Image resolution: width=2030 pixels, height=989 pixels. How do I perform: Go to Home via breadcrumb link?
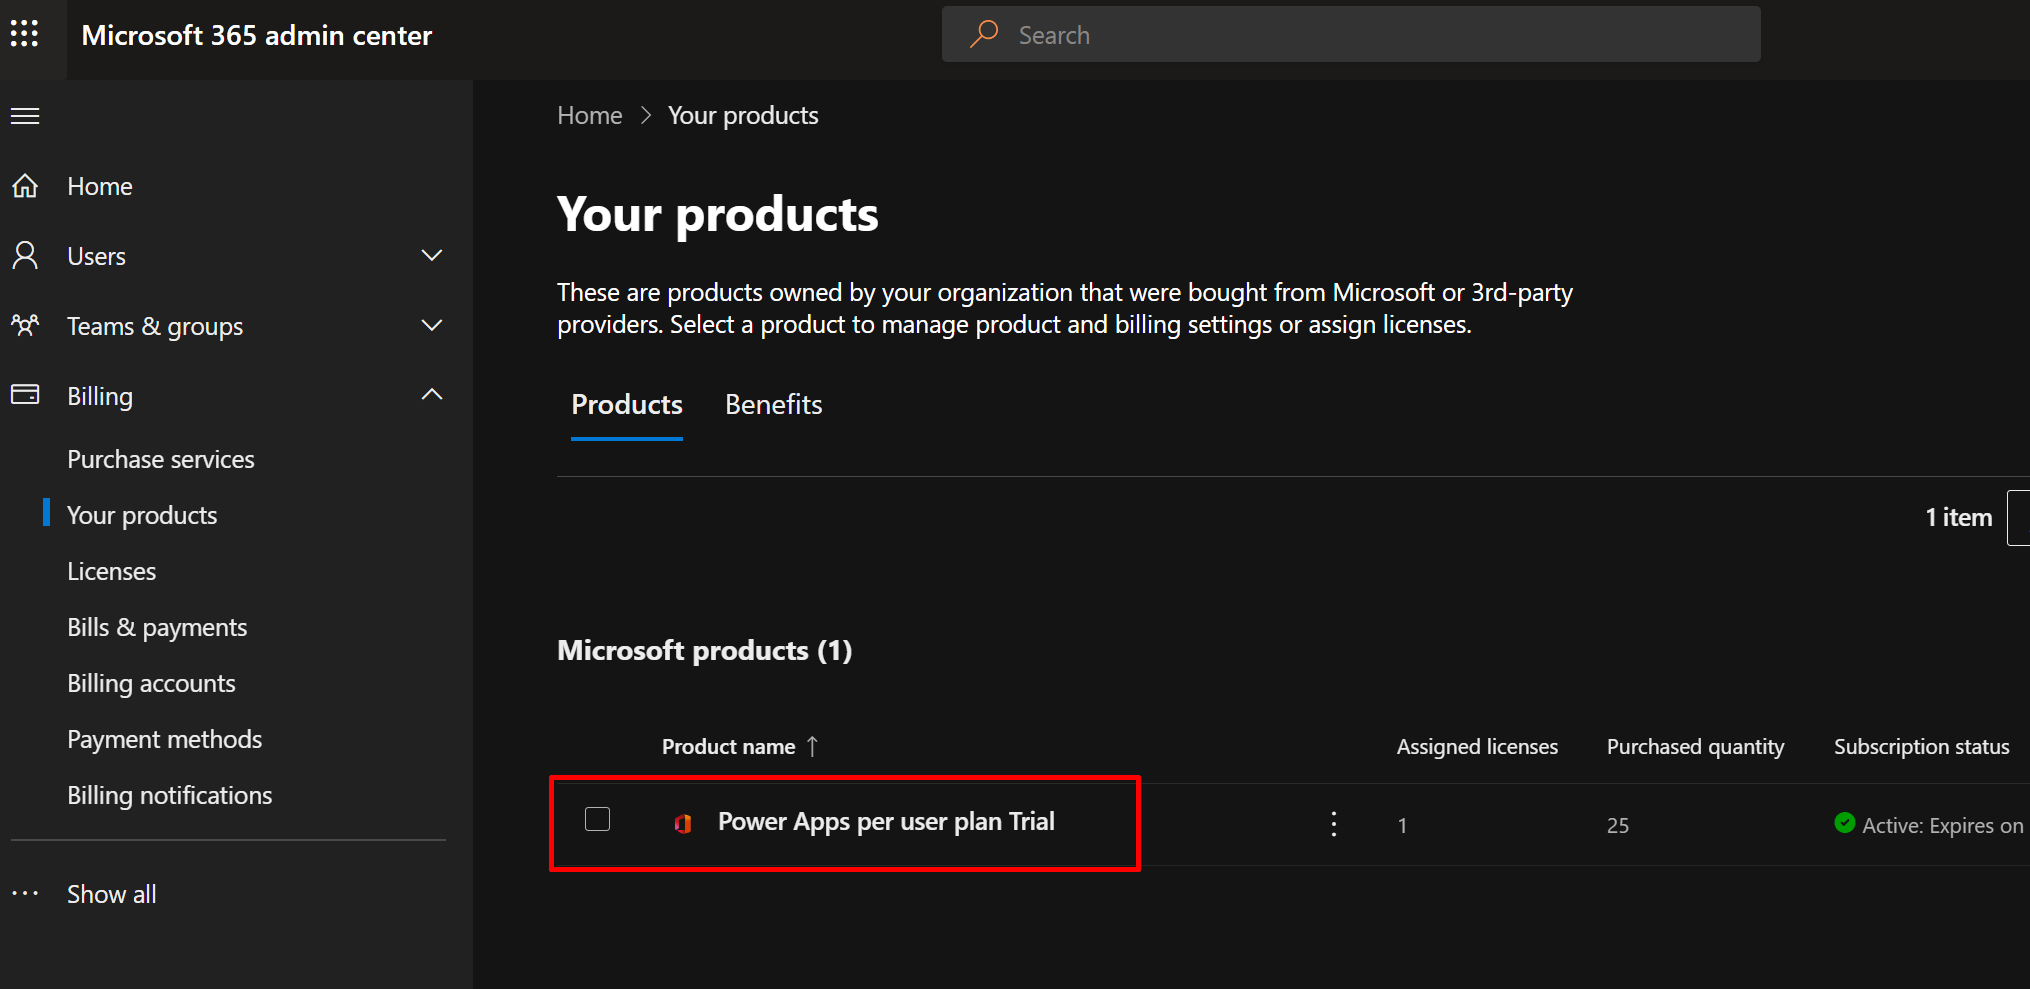(589, 116)
